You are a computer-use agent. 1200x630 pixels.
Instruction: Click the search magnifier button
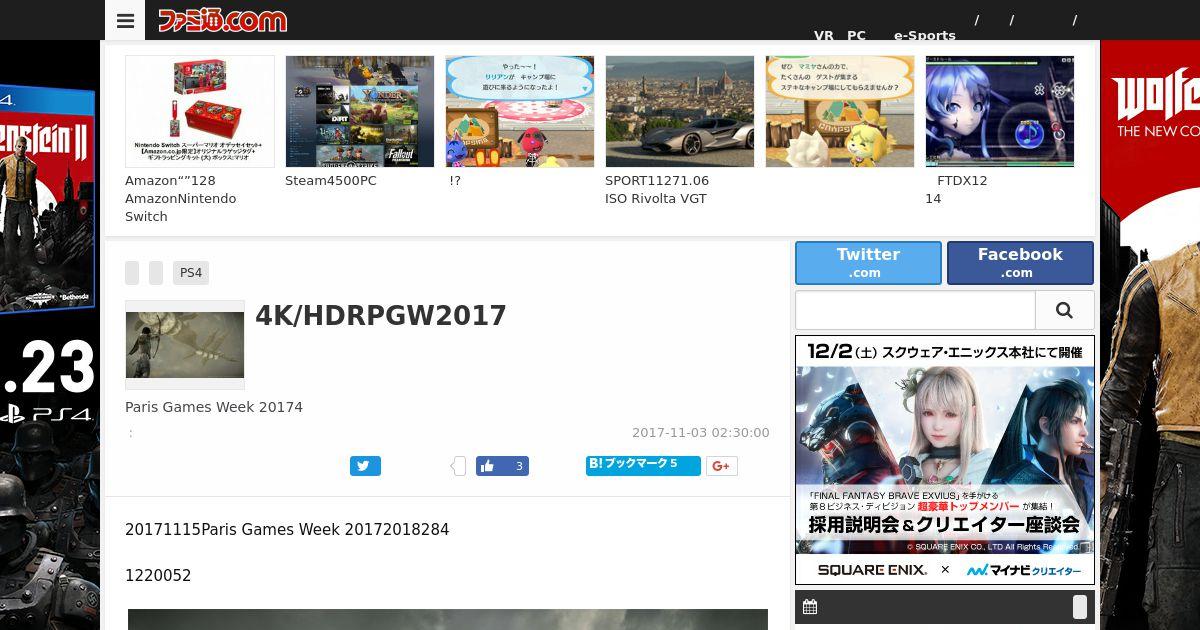tap(1064, 310)
